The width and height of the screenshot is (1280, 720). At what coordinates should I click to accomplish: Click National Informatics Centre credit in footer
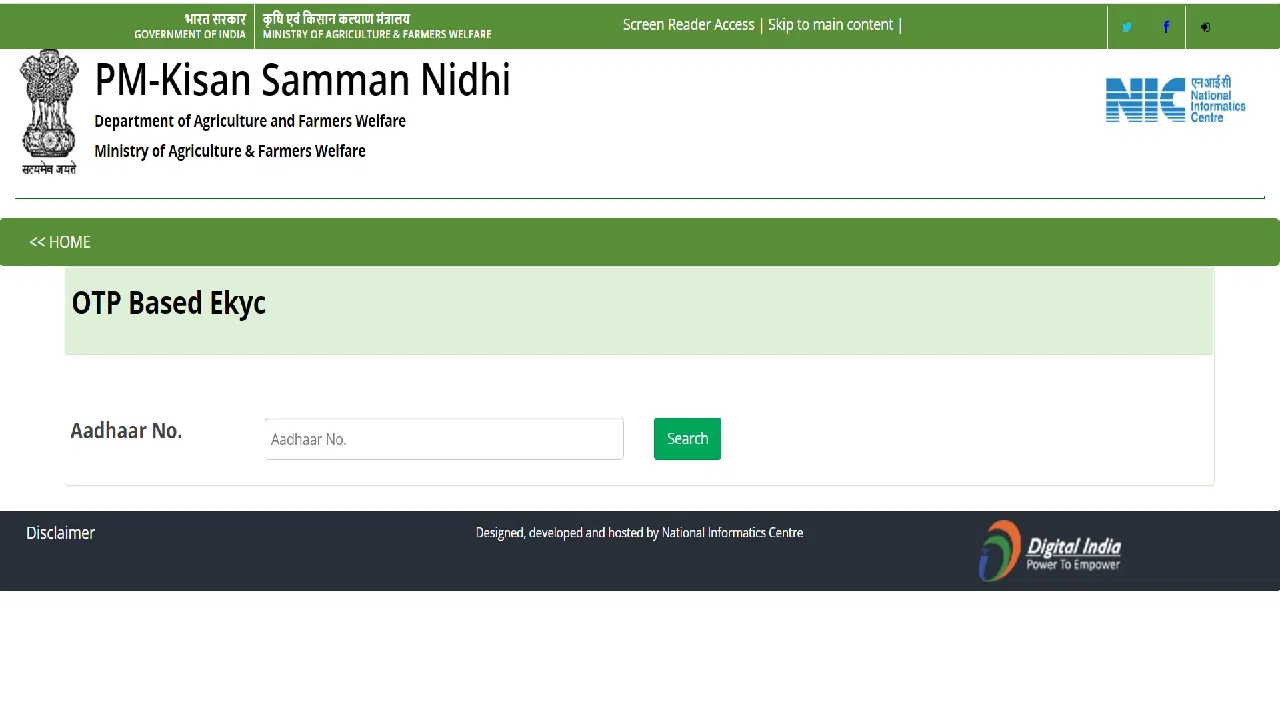point(732,532)
